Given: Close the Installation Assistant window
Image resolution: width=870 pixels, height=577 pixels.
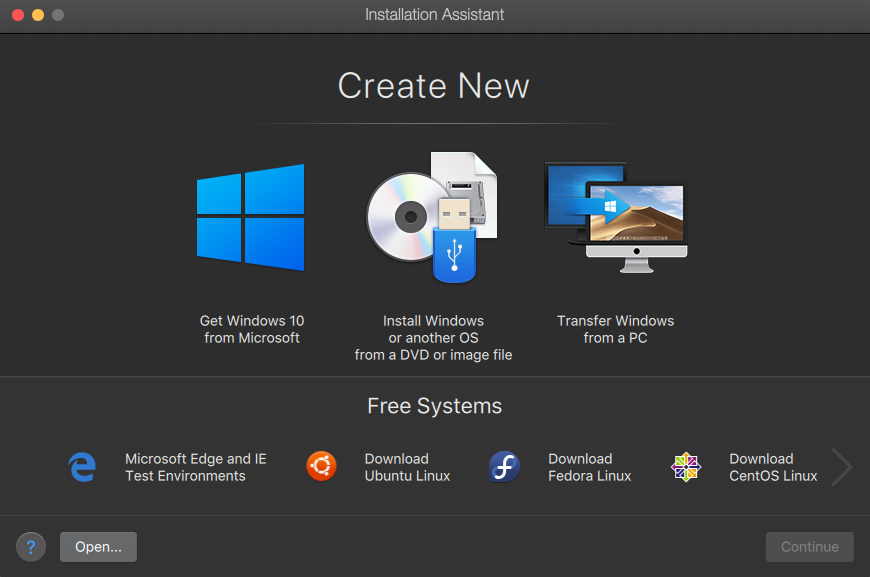Looking at the screenshot, I should click(18, 15).
